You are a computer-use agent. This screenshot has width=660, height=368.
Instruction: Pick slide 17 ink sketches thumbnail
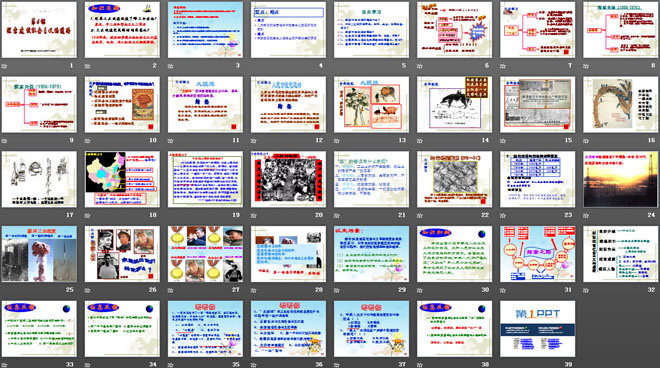(x=39, y=179)
